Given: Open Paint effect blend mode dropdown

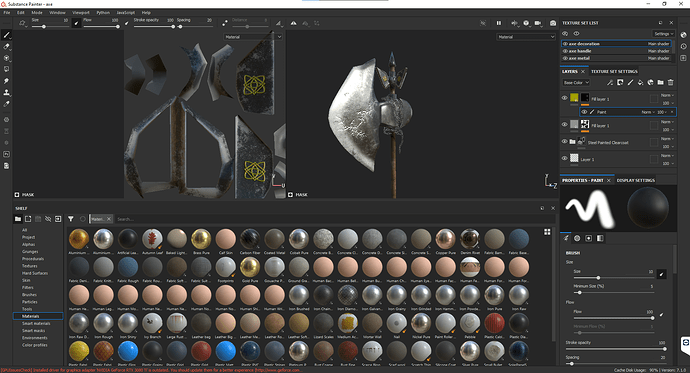Looking at the screenshot, I should click(x=647, y=112).
